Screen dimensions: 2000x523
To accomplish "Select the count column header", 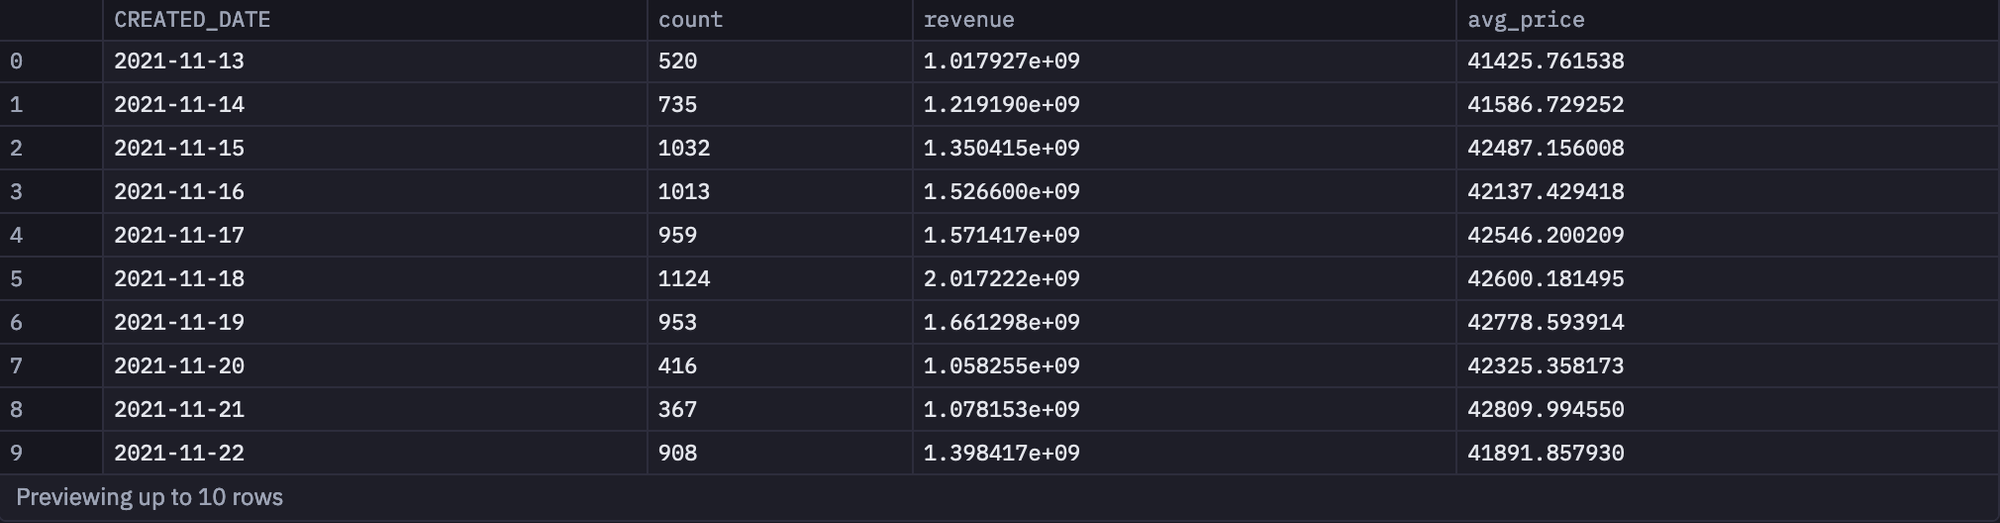I will (690, 20).
